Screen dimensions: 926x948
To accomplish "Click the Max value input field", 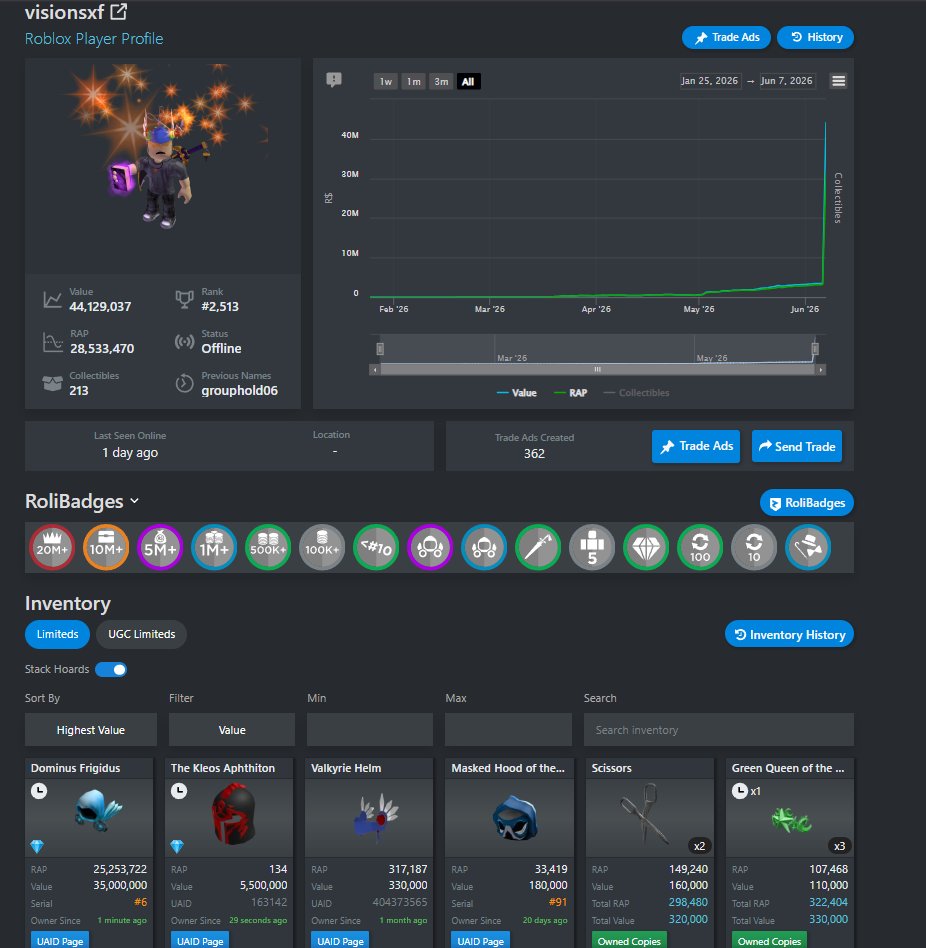I will 508,730.
